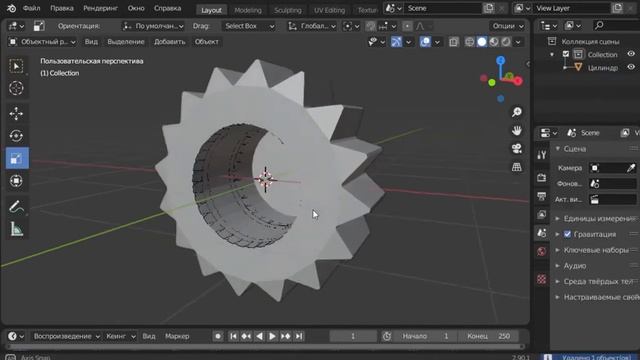The height and width of the screenshot is (360, 640).
Task: Click the Blender logo menu icon
Action: pos(11,8)
